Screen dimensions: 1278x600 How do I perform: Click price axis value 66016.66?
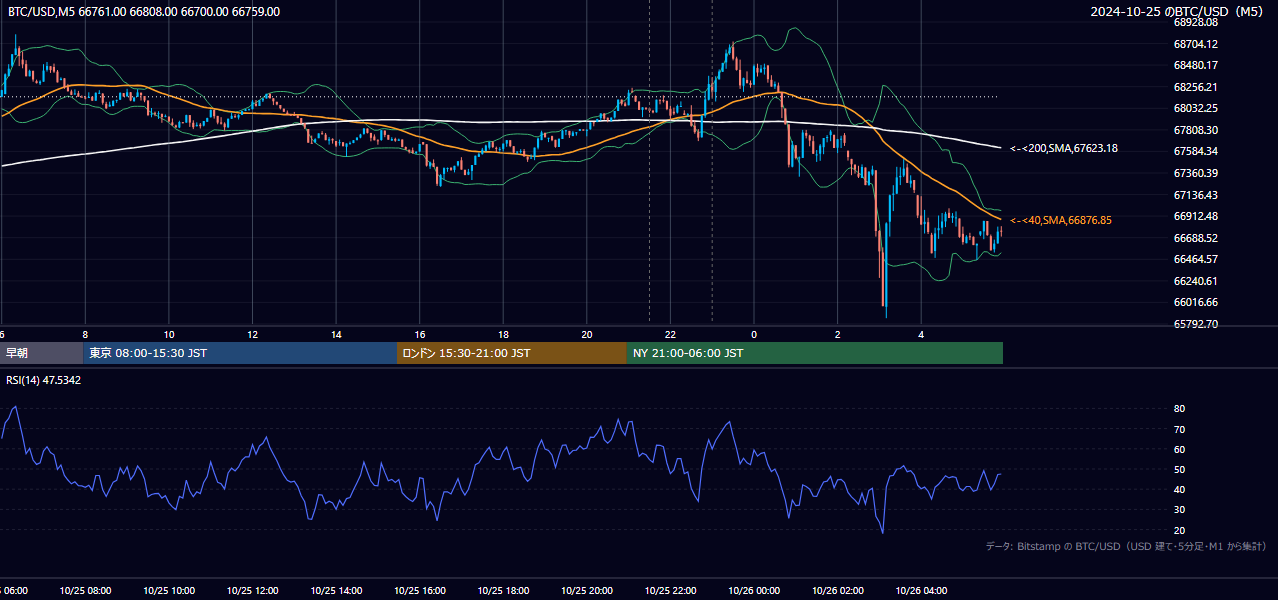point(1196,302)
